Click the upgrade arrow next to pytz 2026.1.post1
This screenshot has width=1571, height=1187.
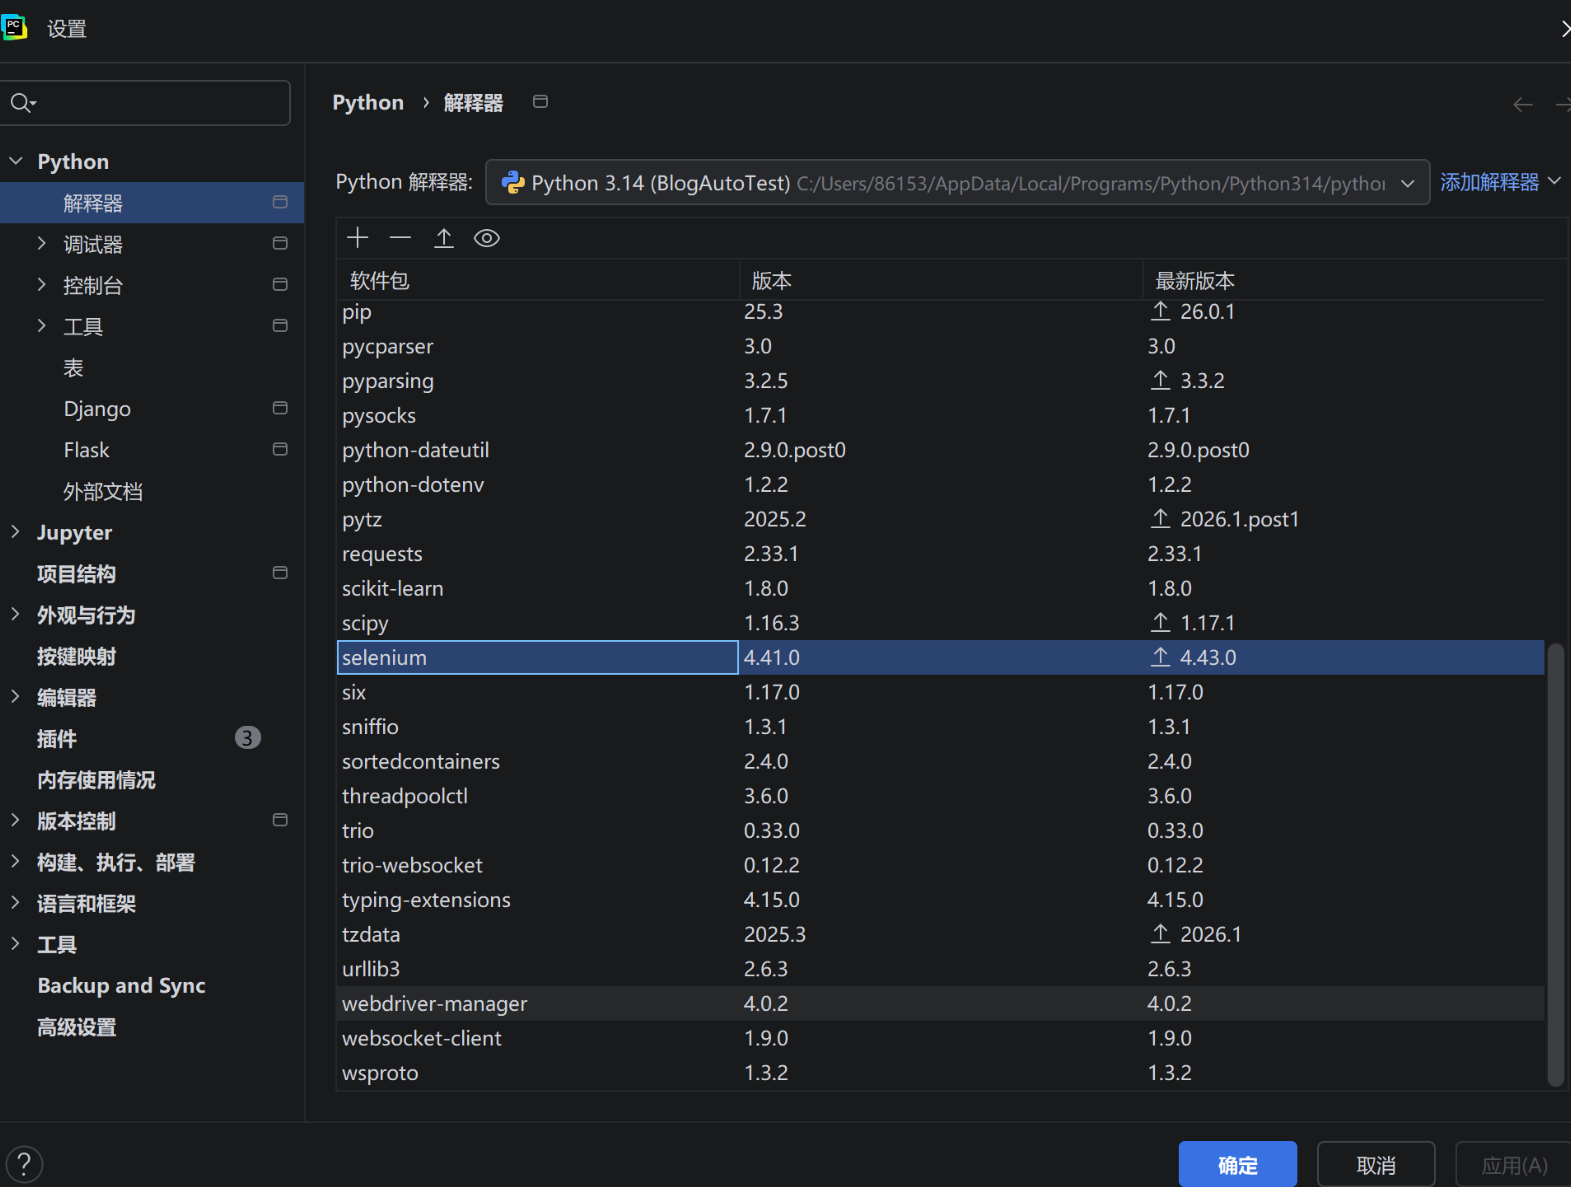tap(1160, 518)
